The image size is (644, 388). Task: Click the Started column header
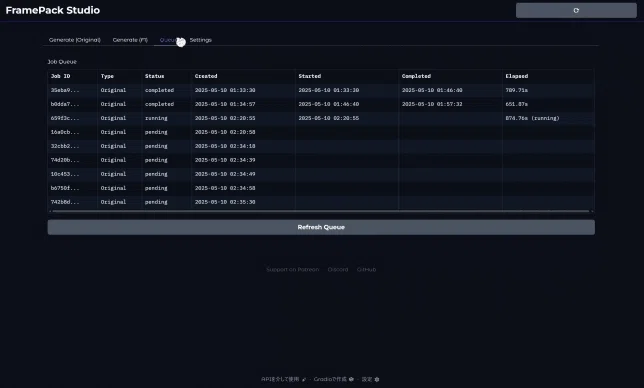coord(347,76)
